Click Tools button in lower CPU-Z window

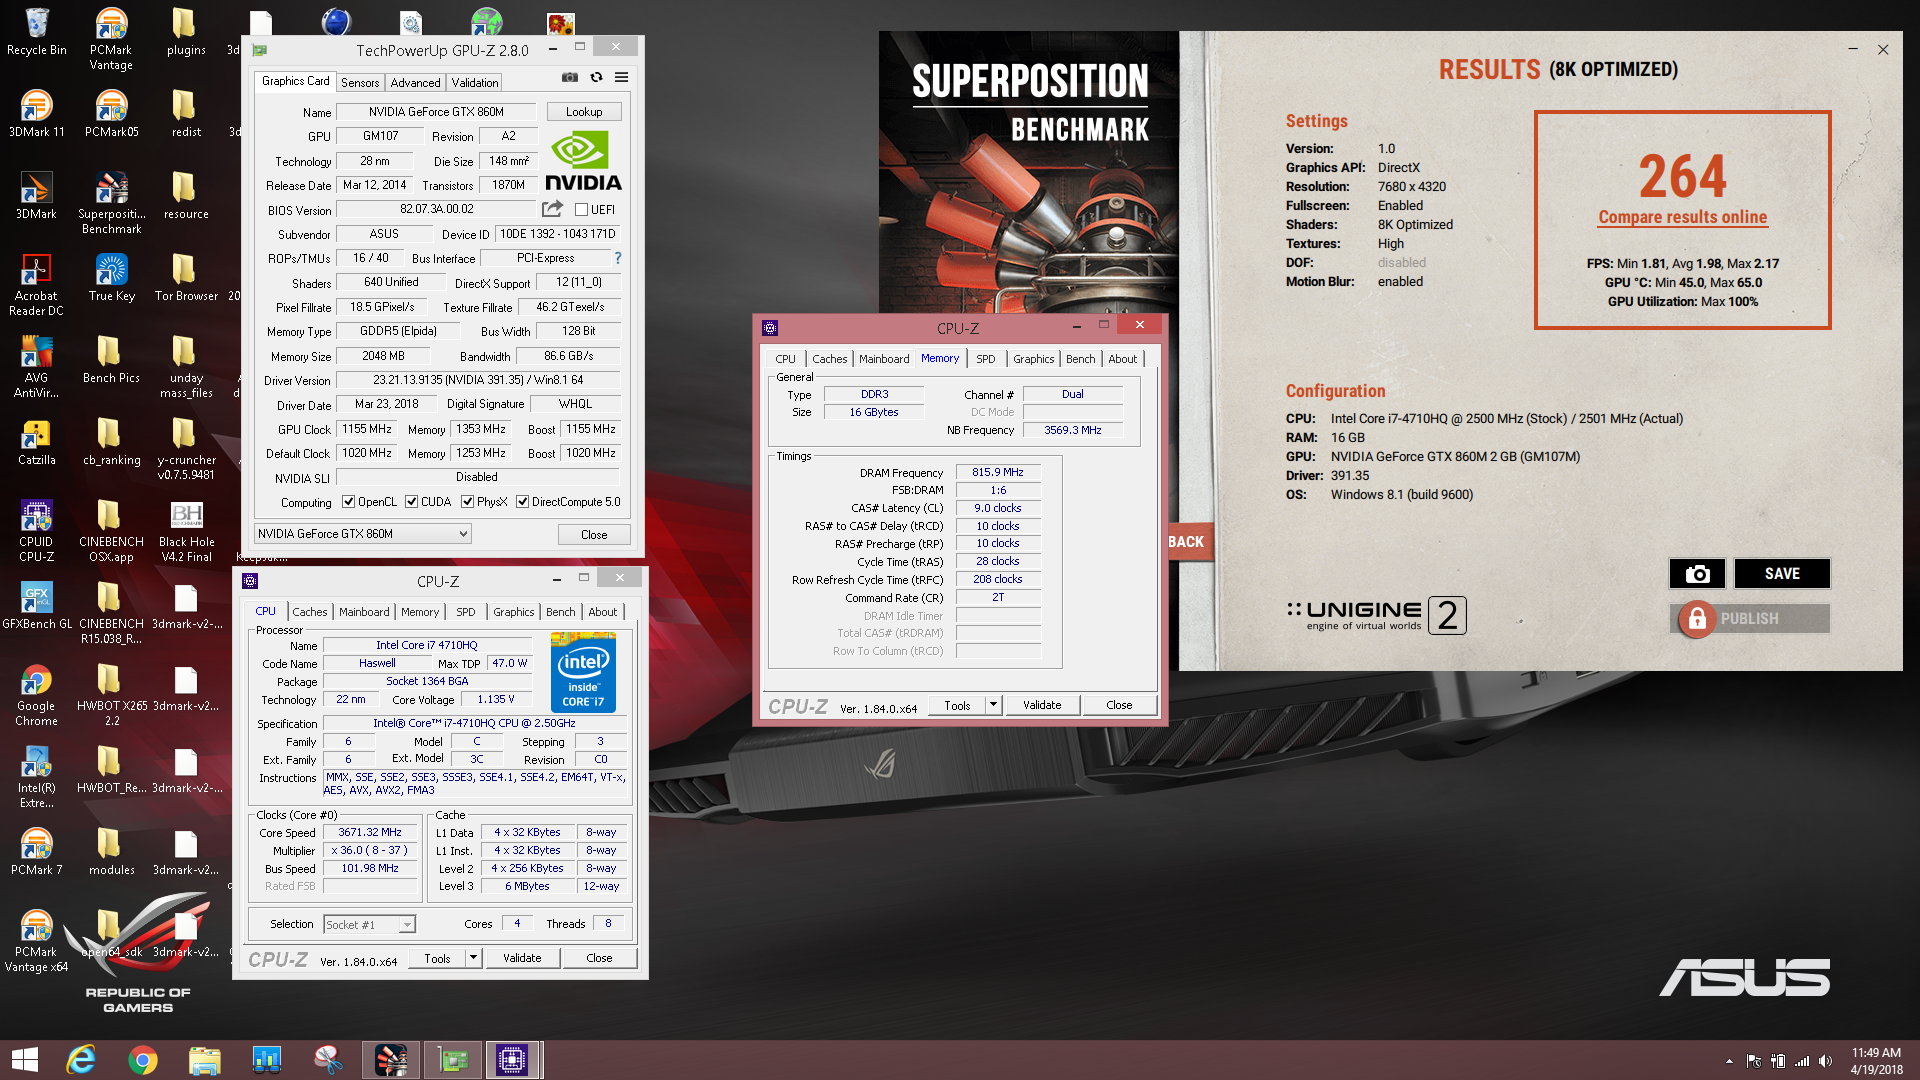pos(437,958)
